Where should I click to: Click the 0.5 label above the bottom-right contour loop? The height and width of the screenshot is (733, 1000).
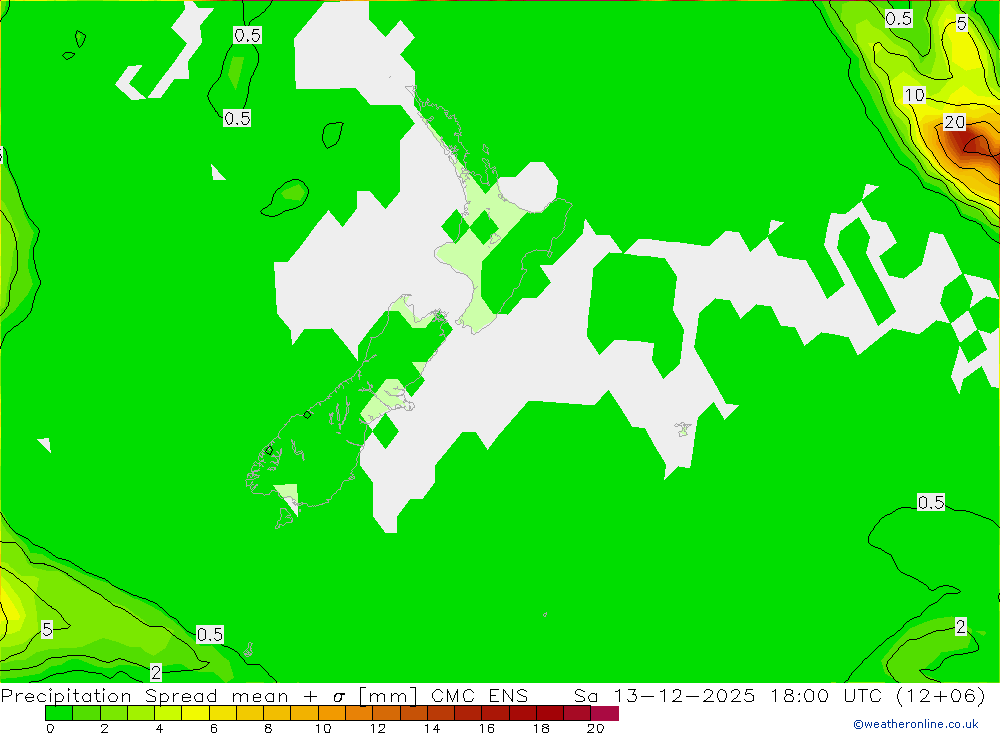click(930, 502)
